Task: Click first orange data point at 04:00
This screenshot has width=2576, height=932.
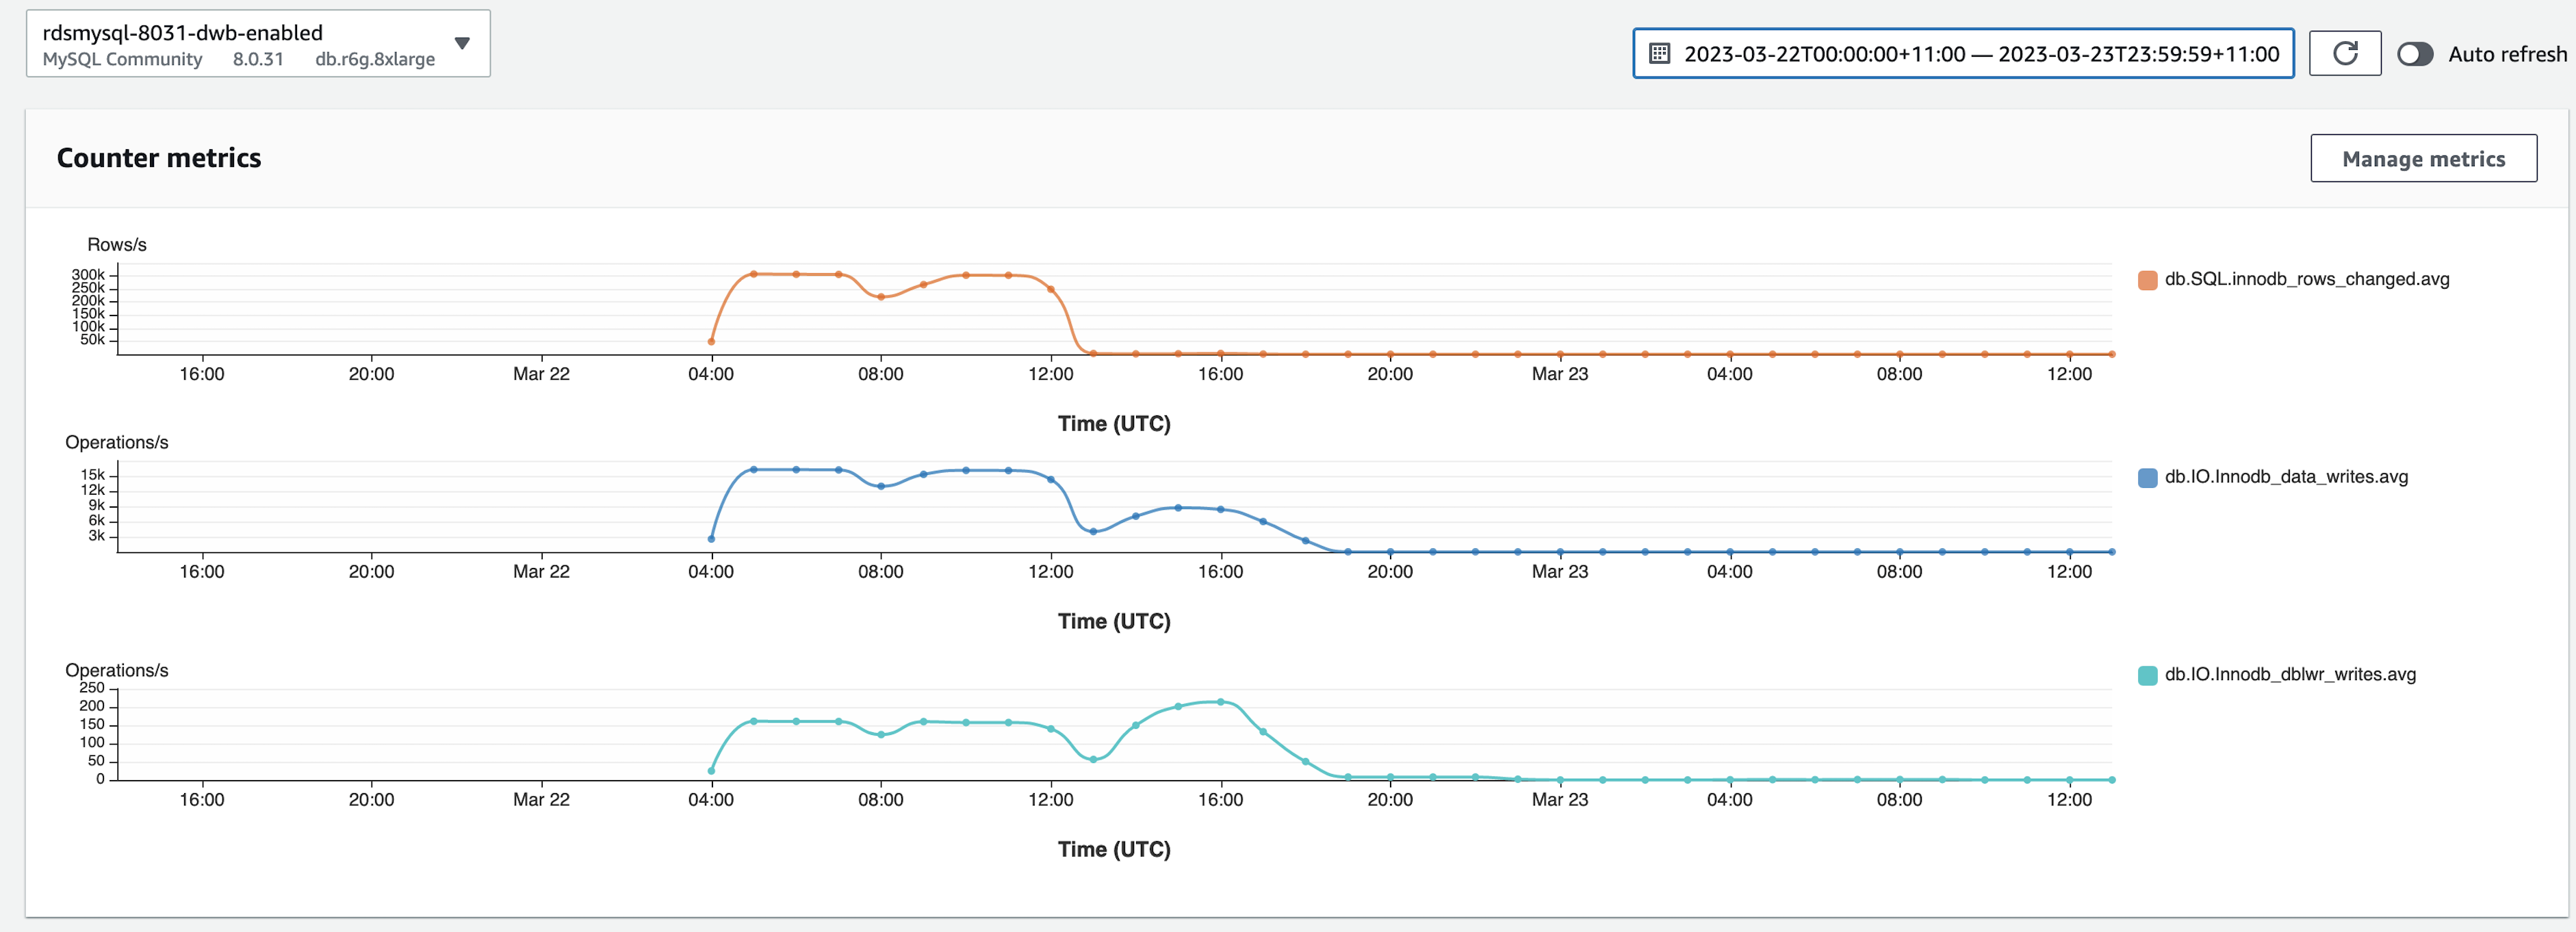Action: click(x=711, y=342)
